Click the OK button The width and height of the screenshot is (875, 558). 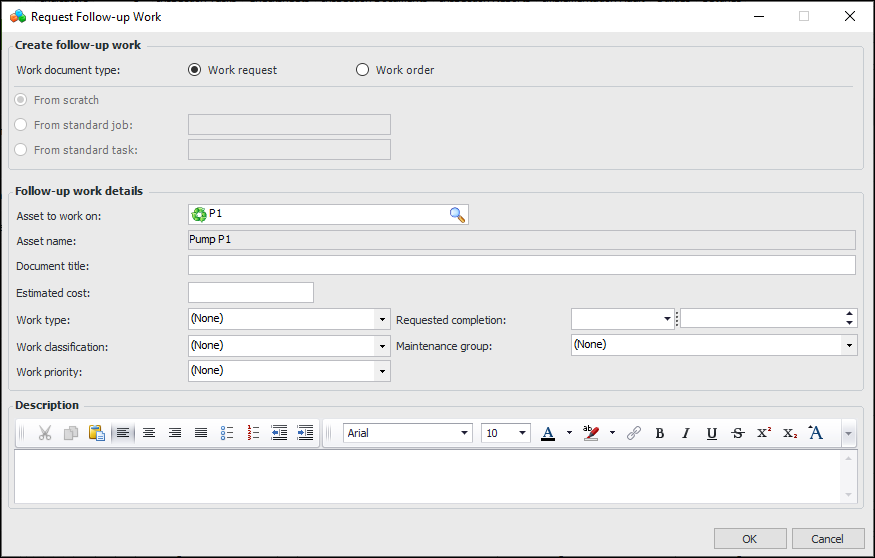[750, 539]
